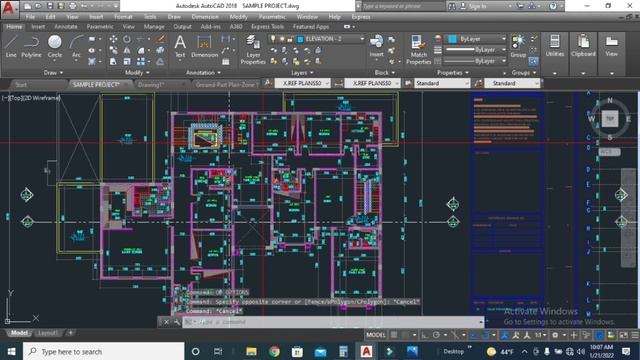The image size is (640, 360).
Task: Toggle polar tracking in status bar
Action: click(x=436, y=335)
